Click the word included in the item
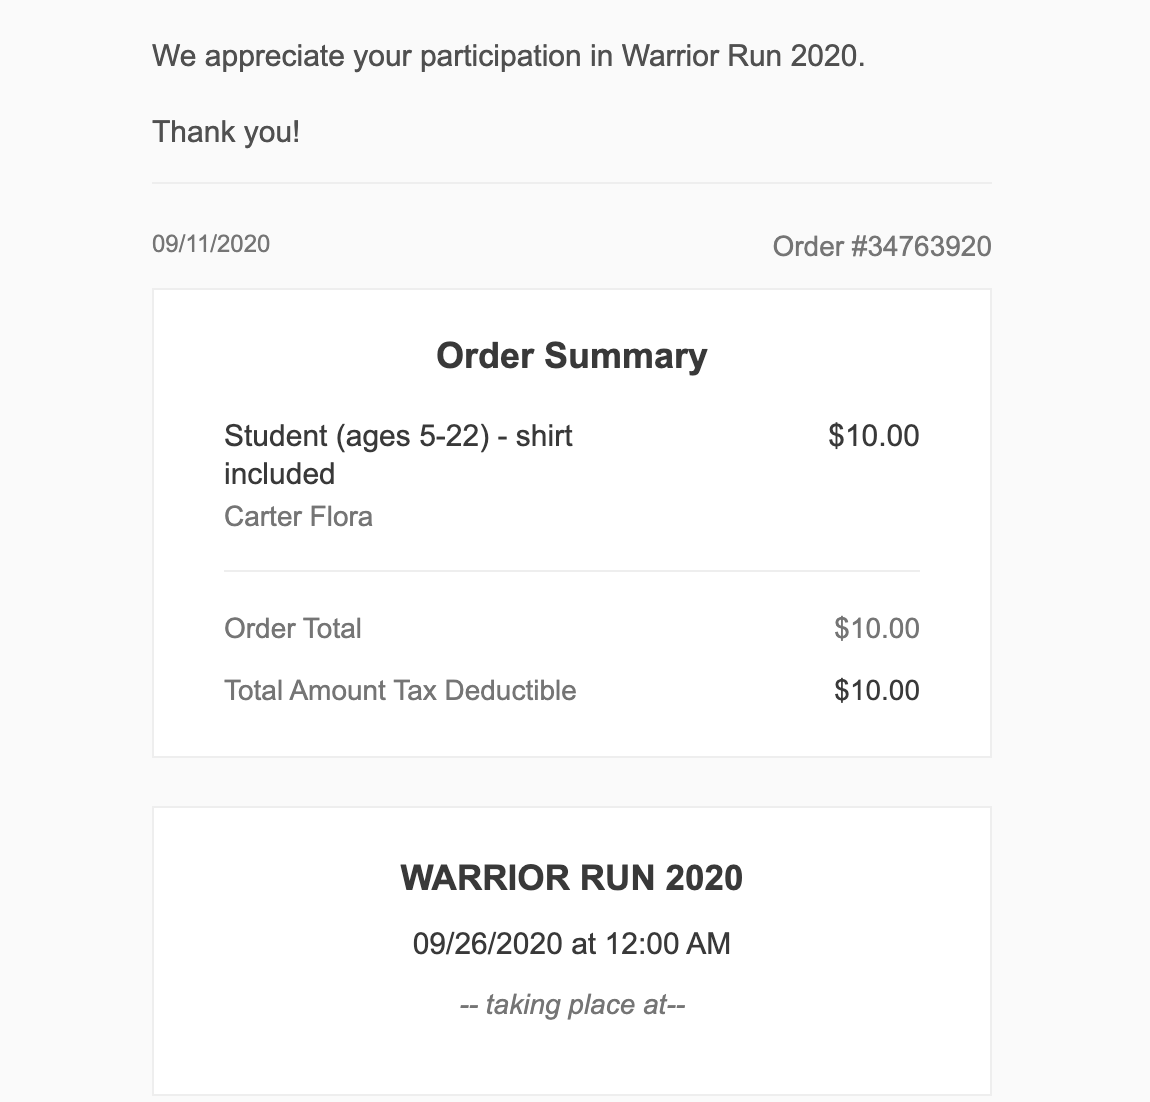The width and height of the screenshot is (1150, 1102). (279, 474)
